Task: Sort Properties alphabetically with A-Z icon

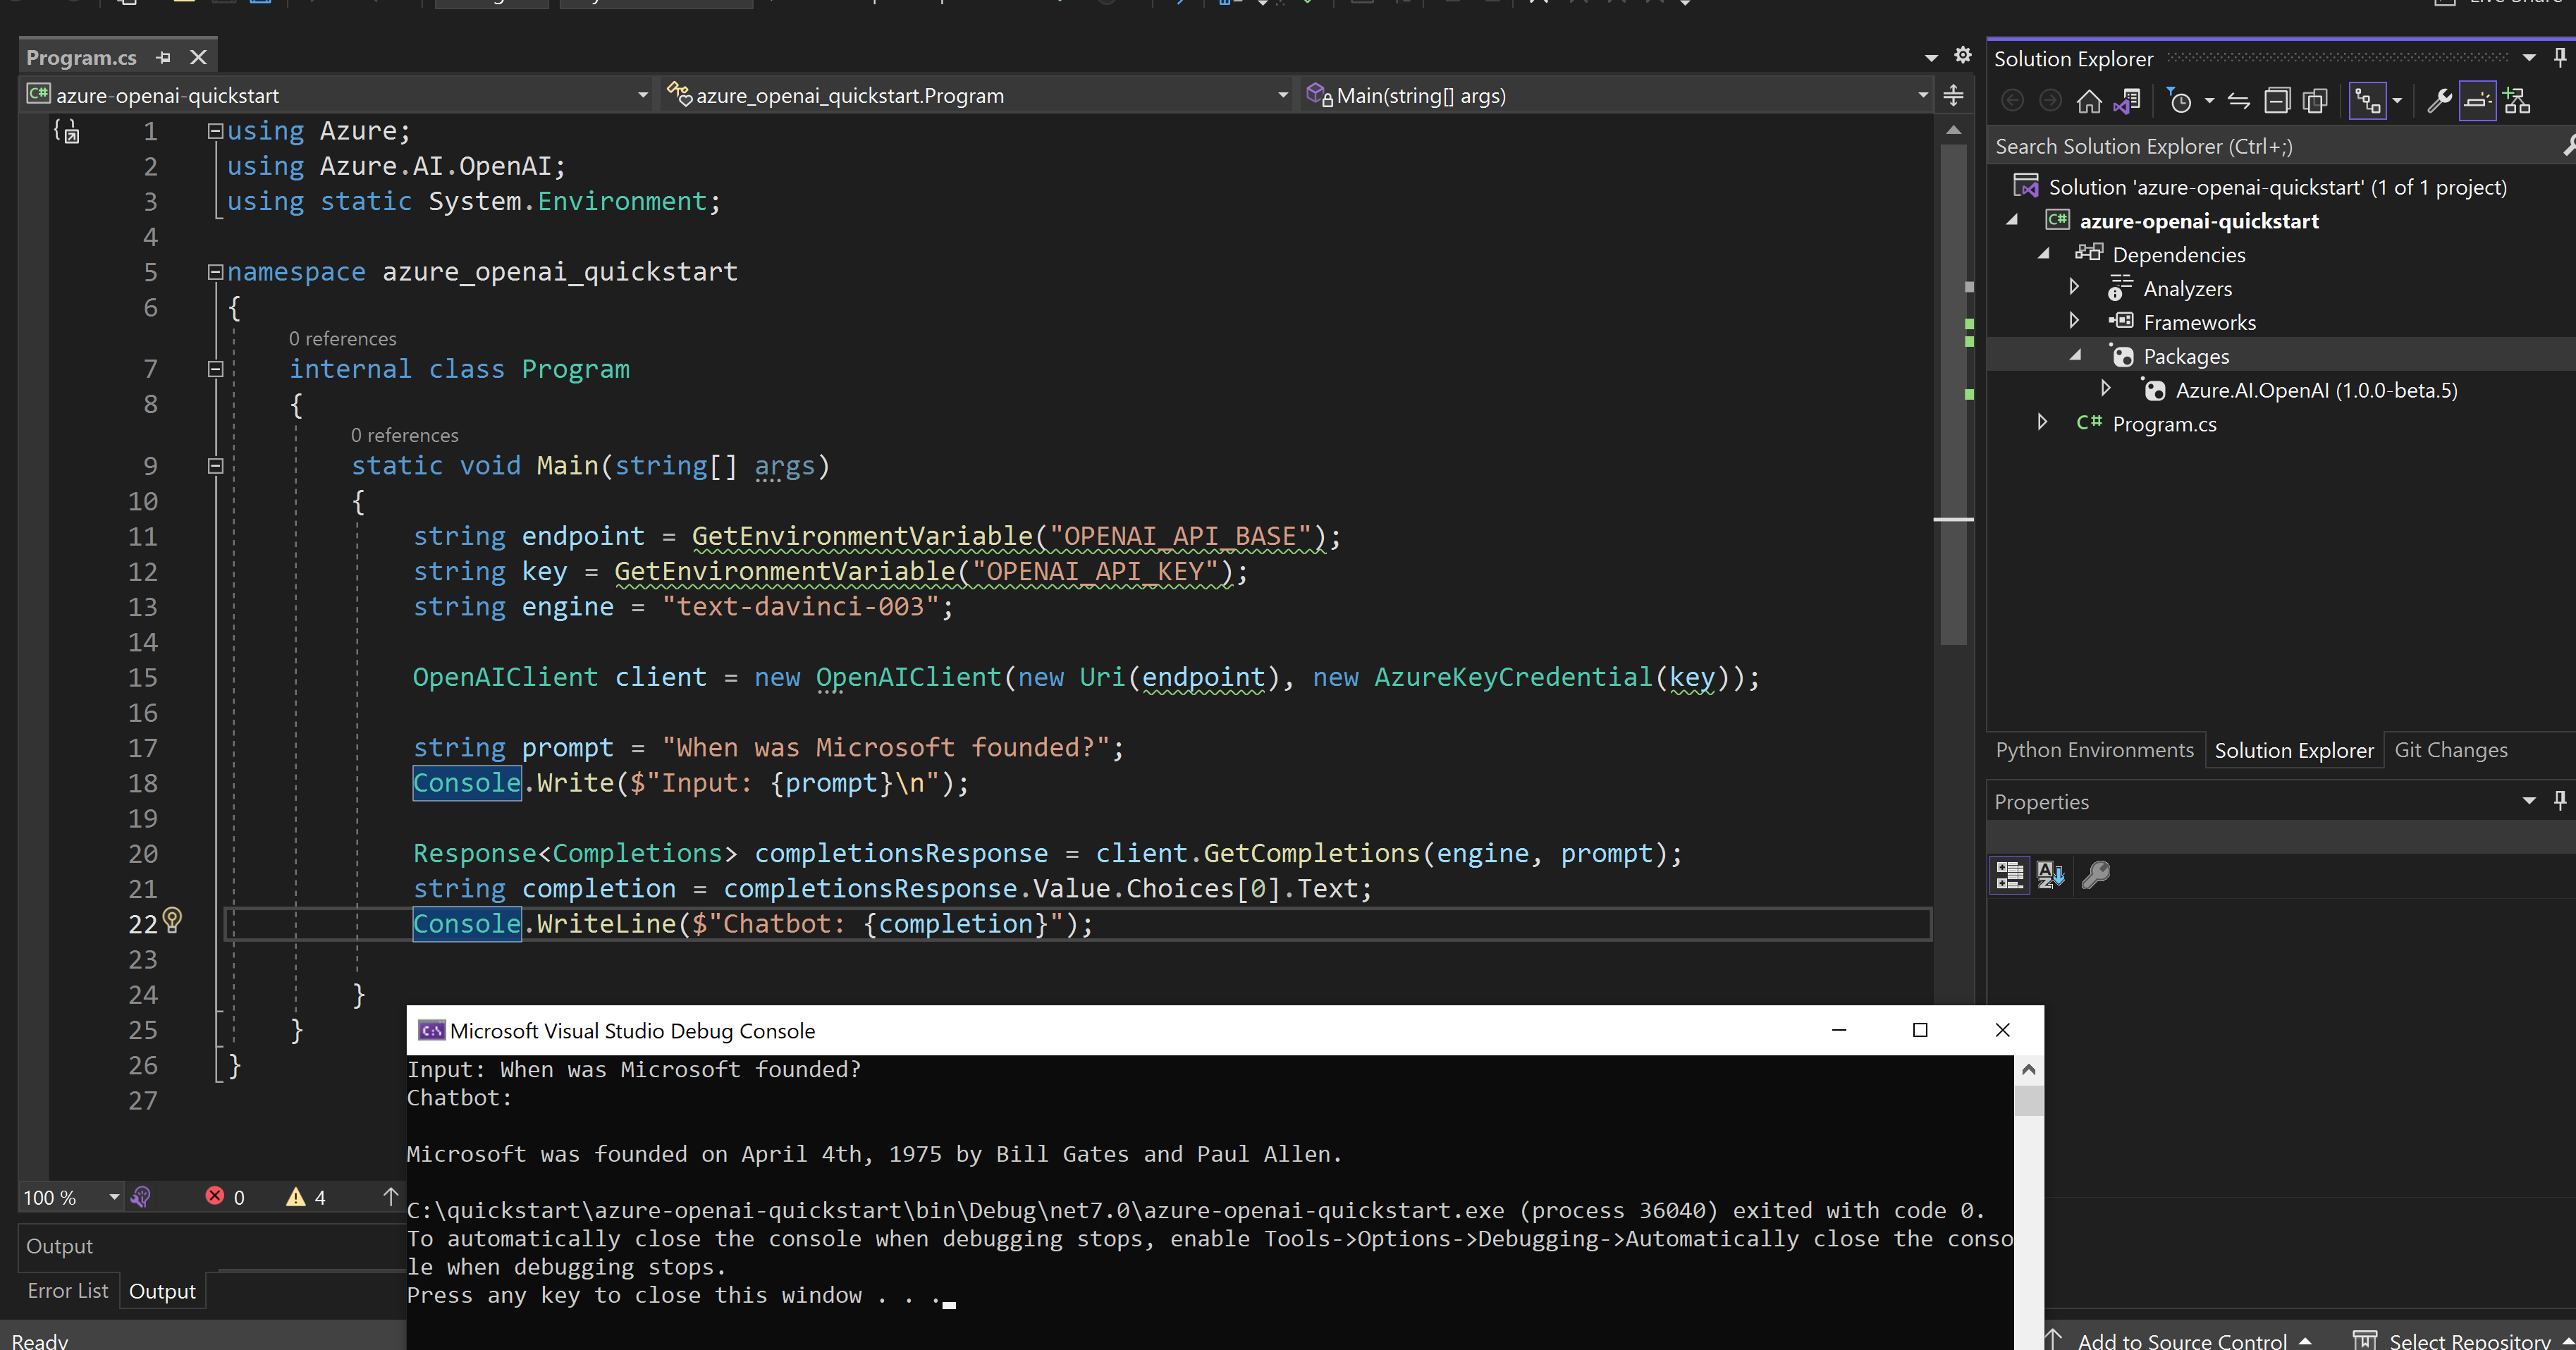Action: pyautogui.click(x=2051, y=875)
